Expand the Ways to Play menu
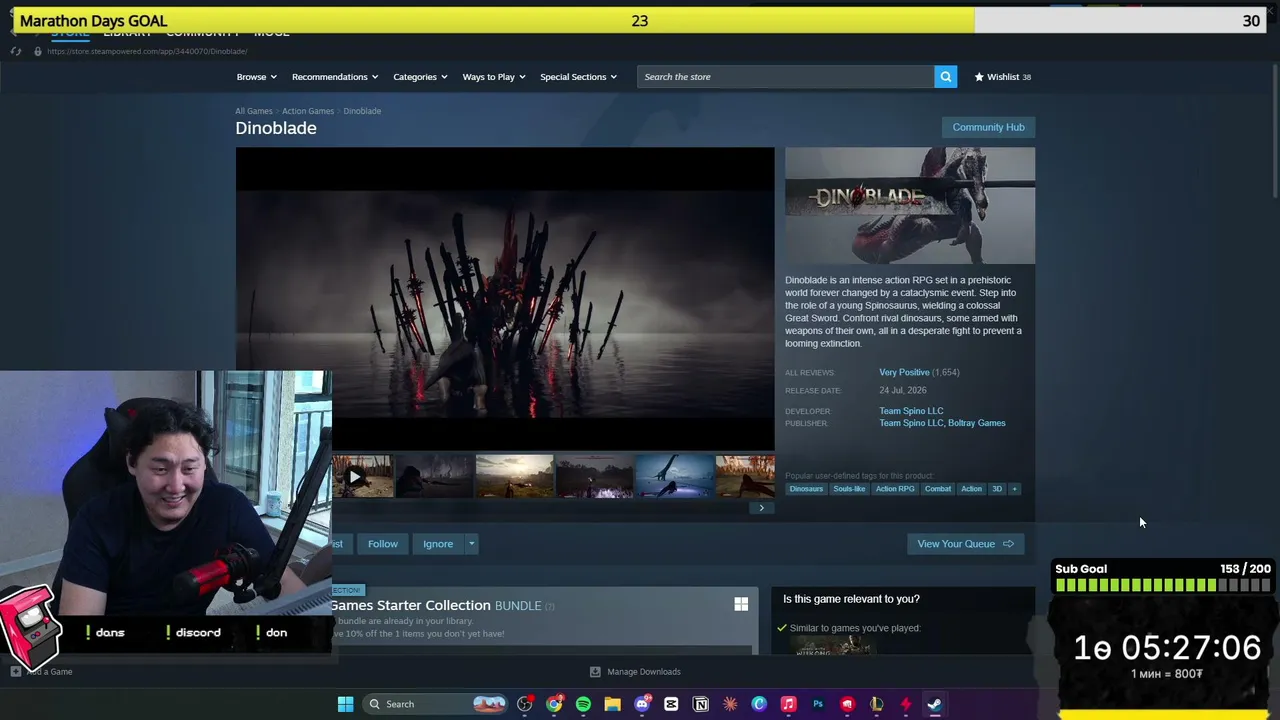The width and height of the screenshot is (1280, 720). pos(494,77)
